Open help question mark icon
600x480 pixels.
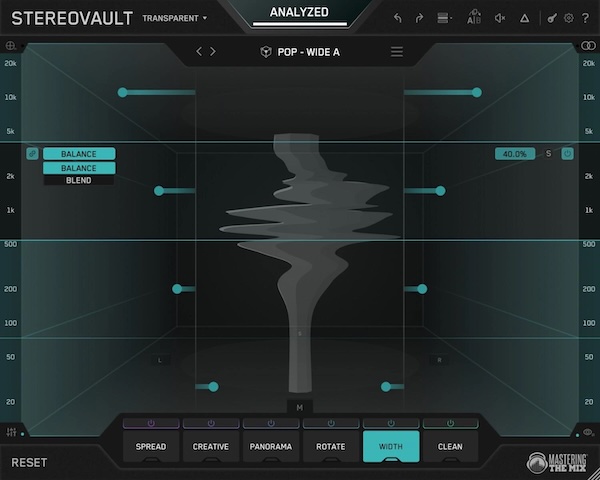click(x=585, y=18)
